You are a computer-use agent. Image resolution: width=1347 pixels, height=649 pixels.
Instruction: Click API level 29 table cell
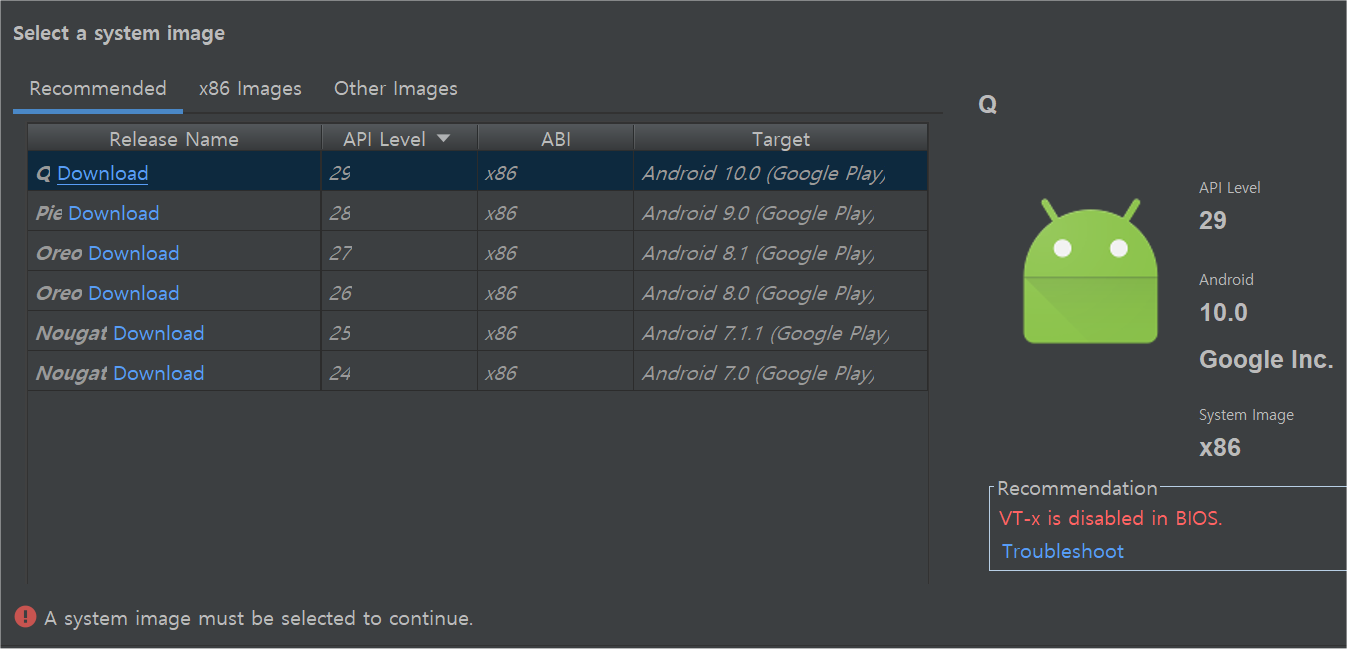[x=399, y=173]
